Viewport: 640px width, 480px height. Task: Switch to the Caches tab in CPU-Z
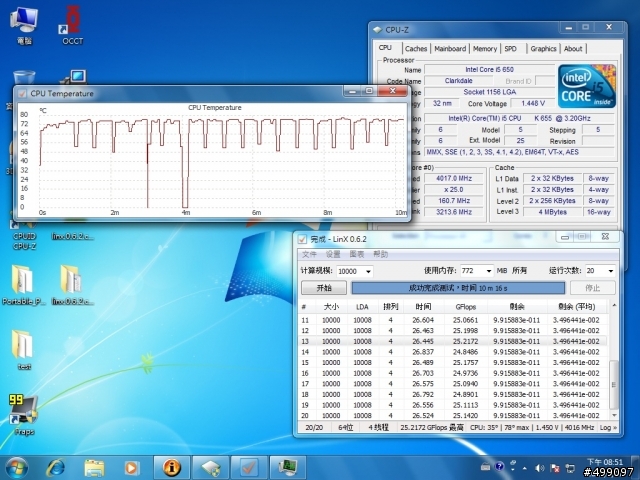click(x=416, y=49)
